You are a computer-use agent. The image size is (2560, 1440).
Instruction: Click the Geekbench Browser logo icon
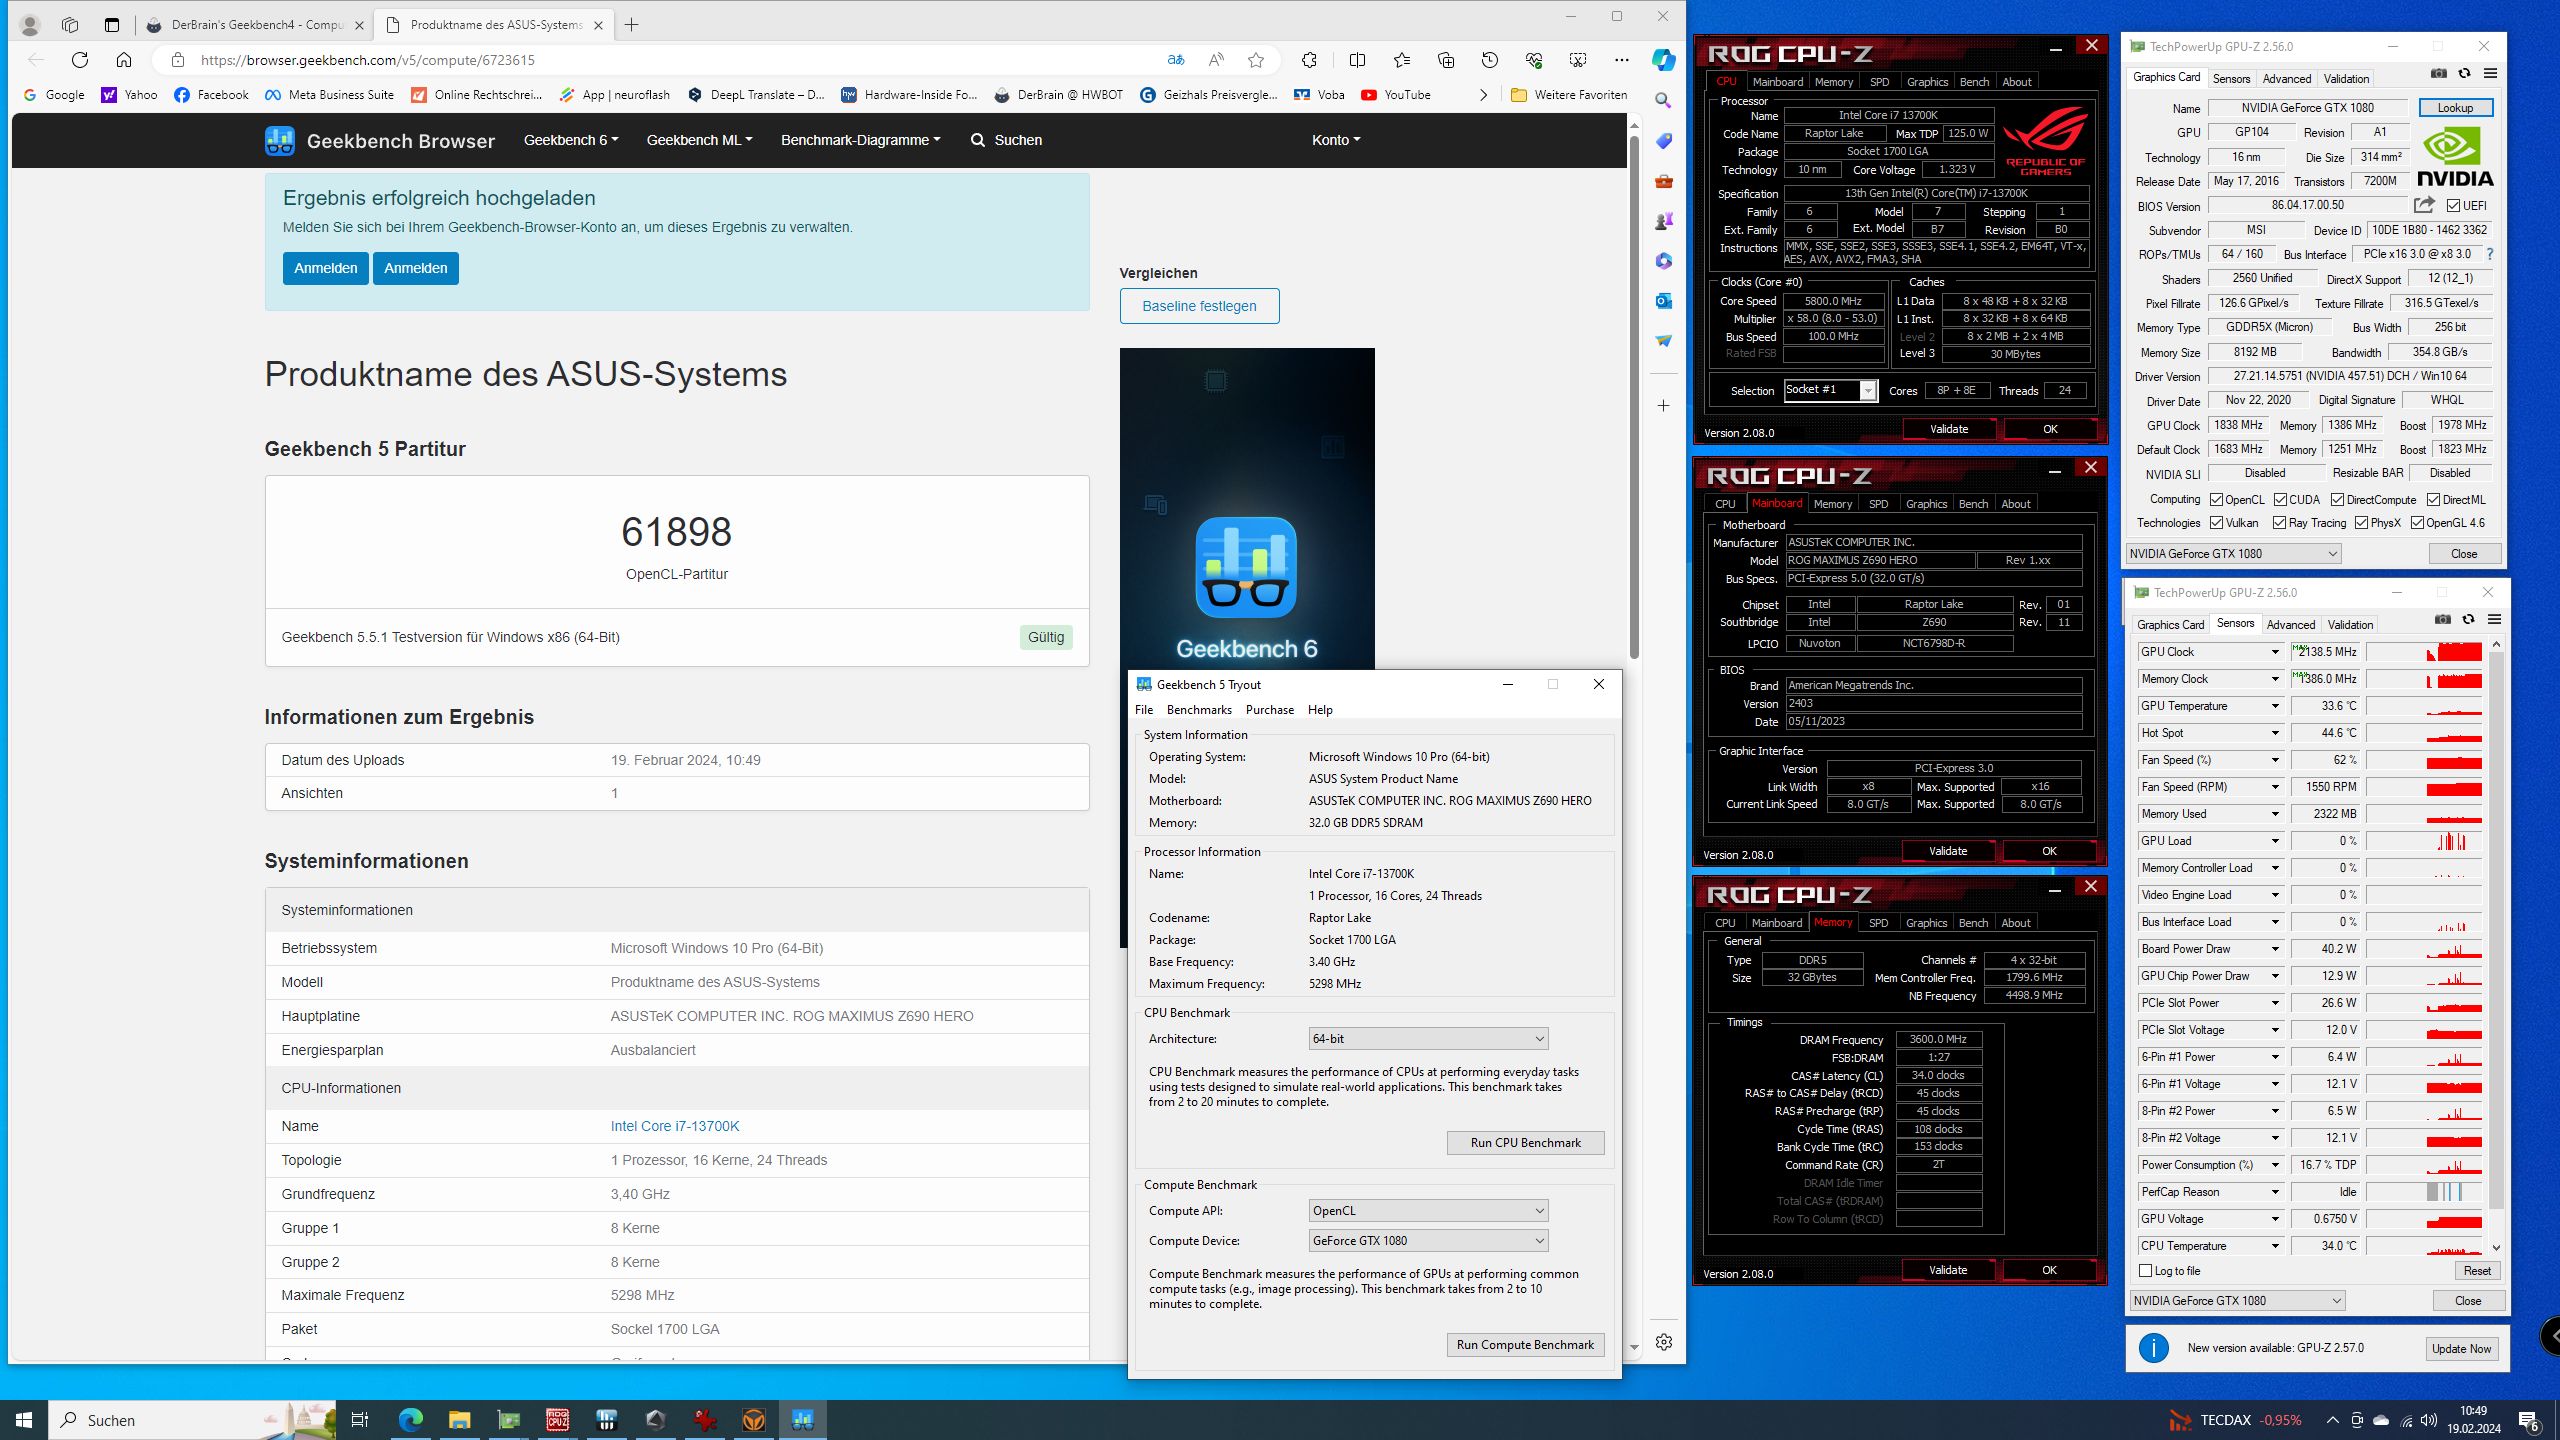point(279,140)
